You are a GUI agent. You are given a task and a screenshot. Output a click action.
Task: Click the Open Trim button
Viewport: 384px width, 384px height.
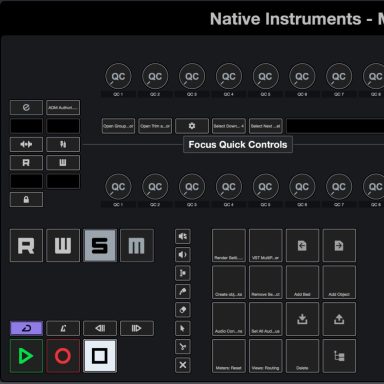coord(155,126)
